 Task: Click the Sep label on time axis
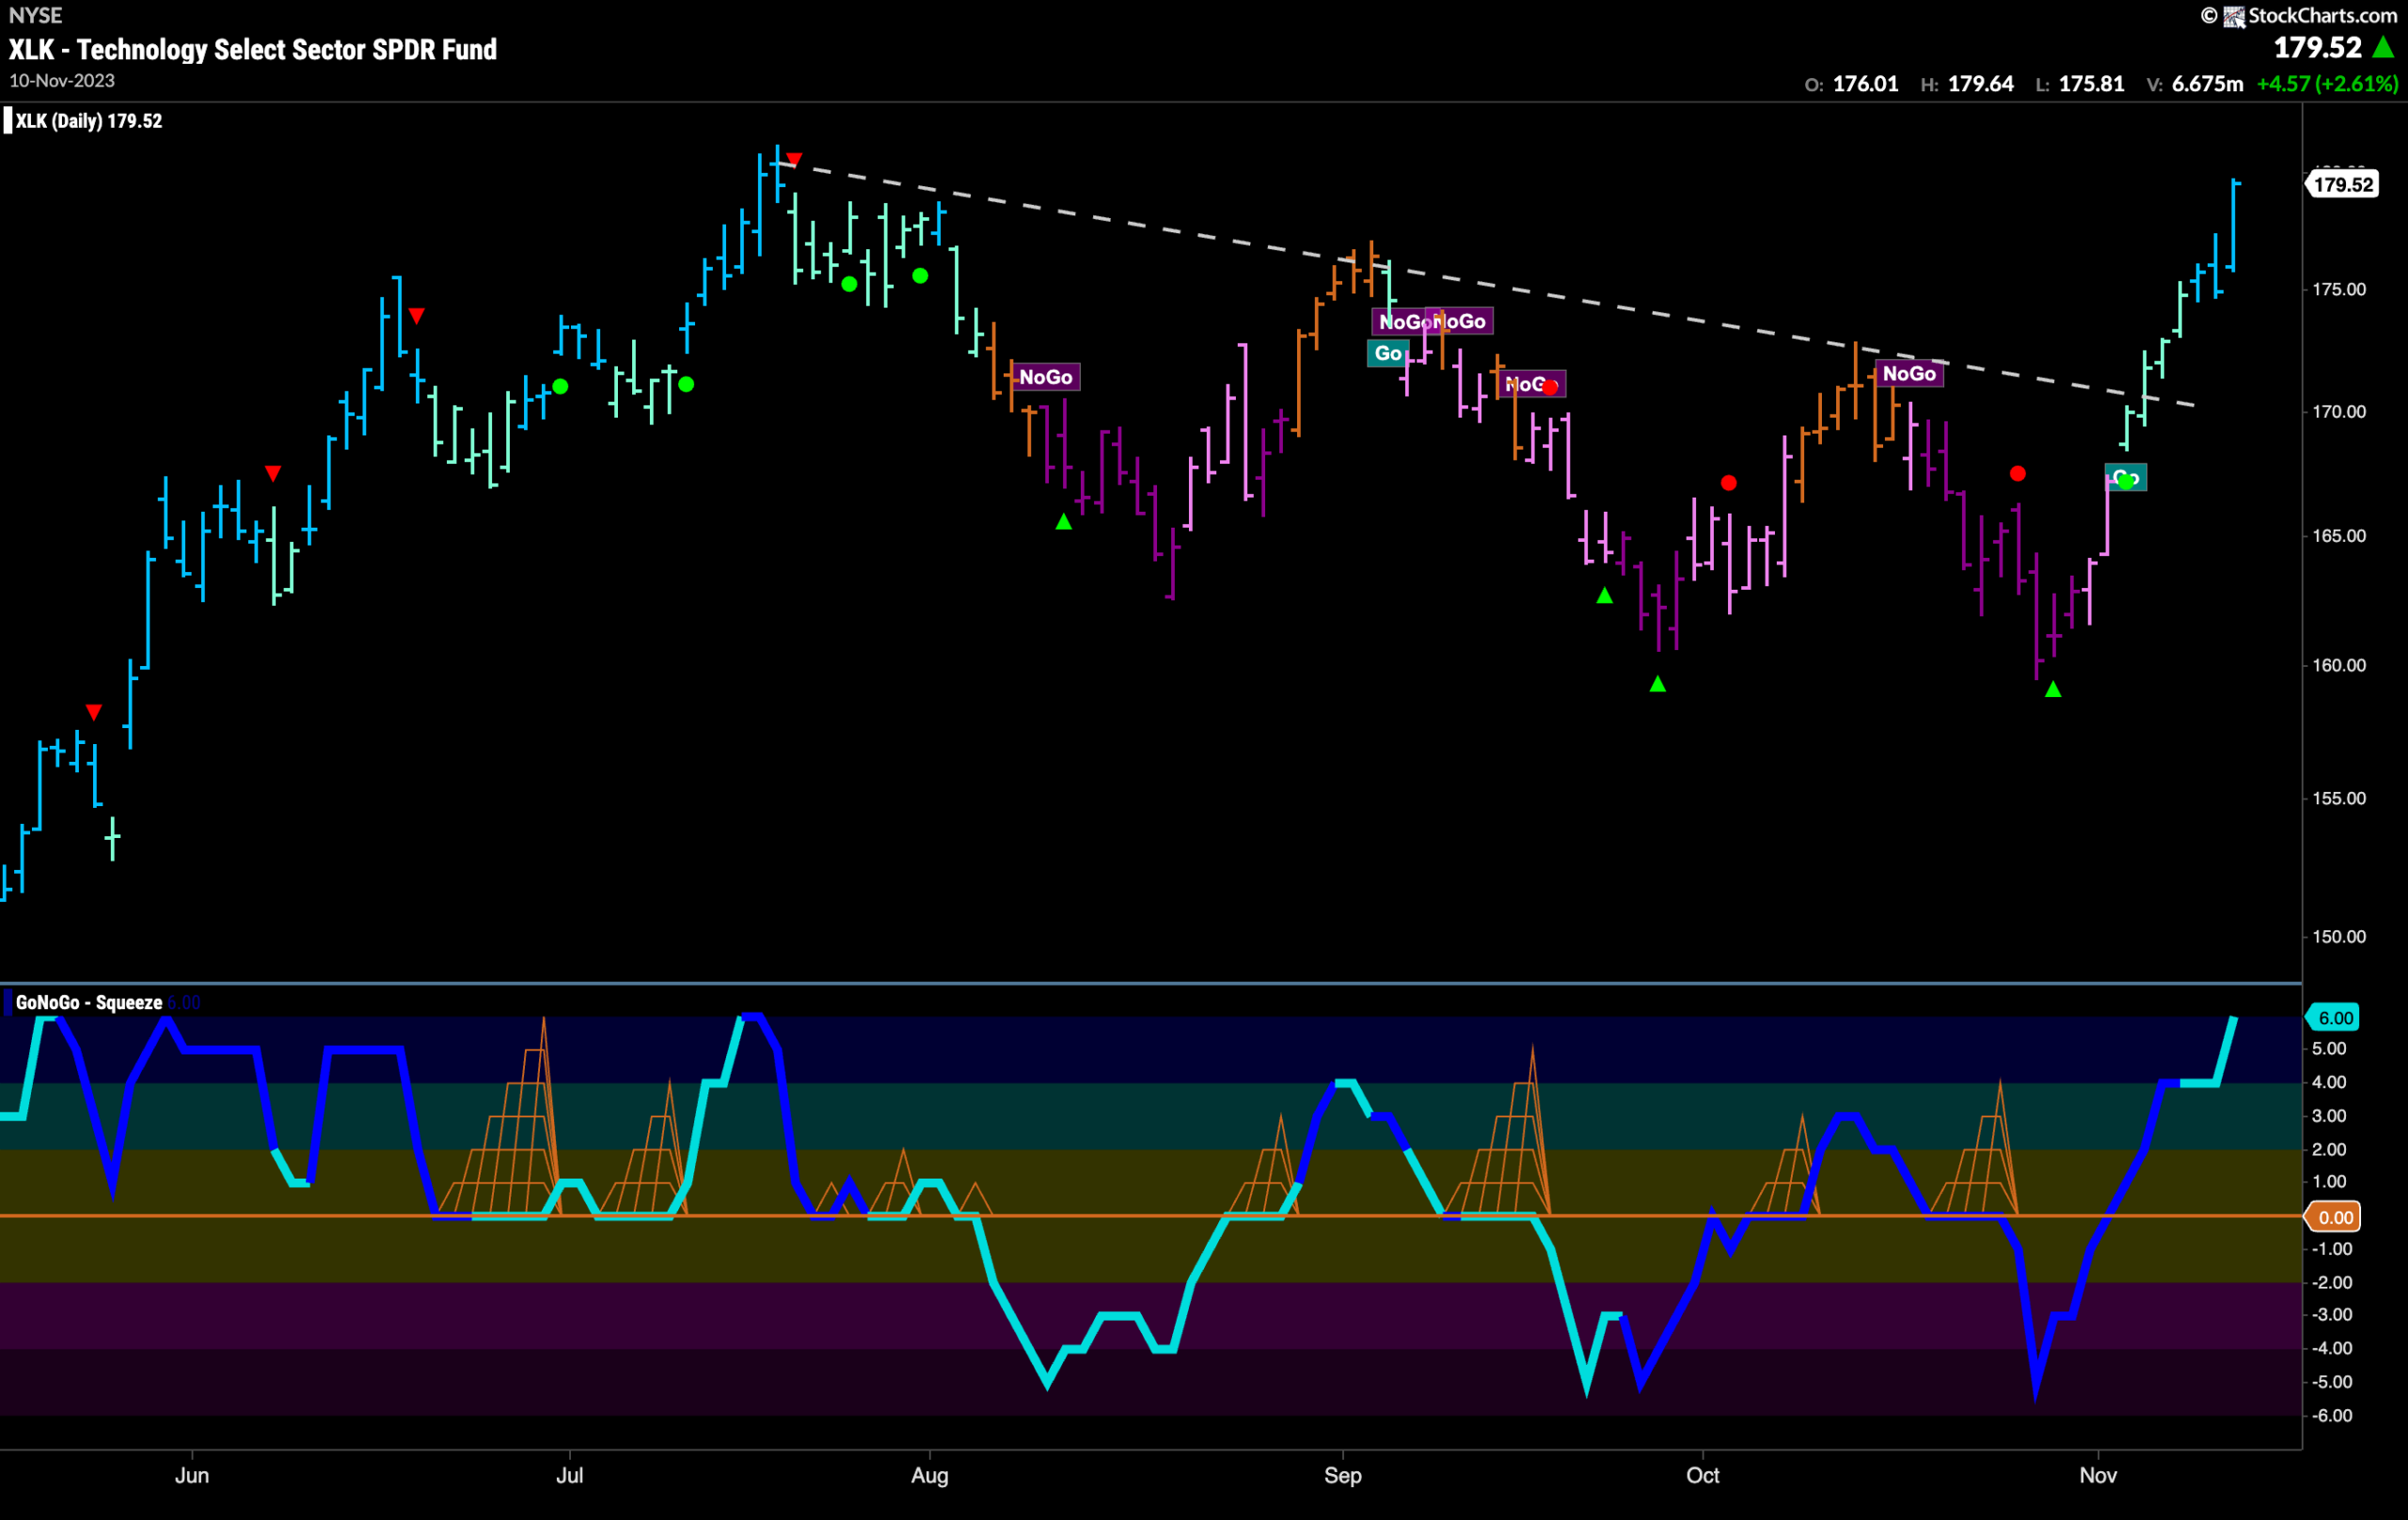point(1343,1475)
